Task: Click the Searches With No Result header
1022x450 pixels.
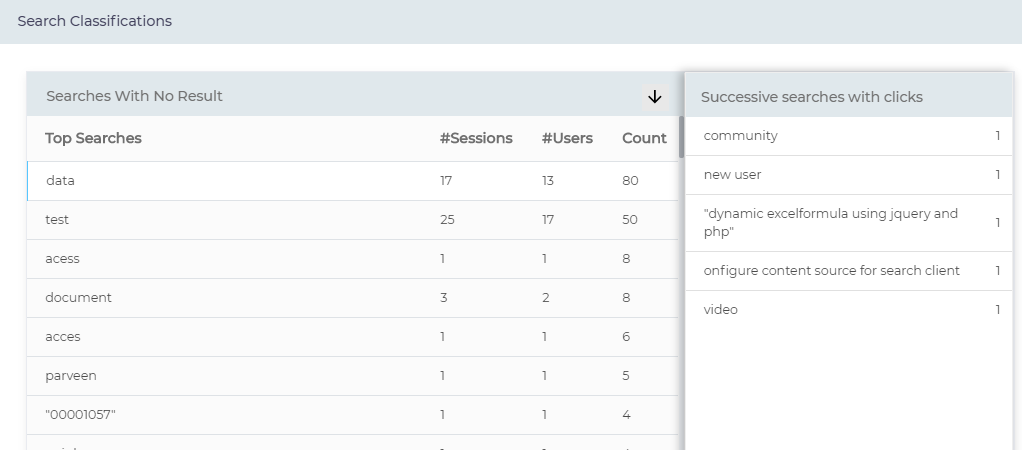Action: tap(134, 96)
